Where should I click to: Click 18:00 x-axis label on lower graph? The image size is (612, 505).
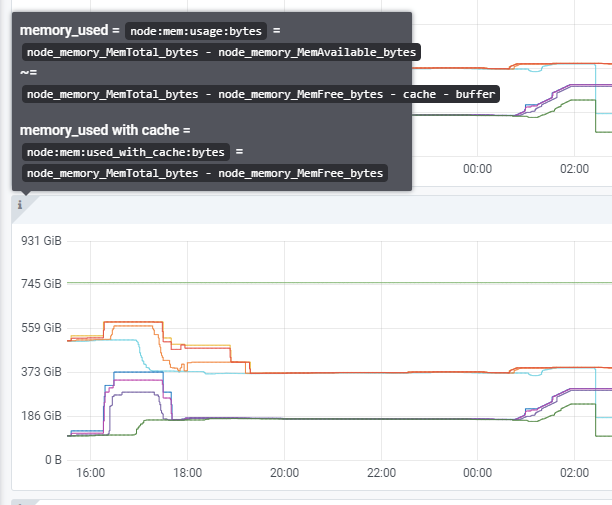tap(187, 473)
